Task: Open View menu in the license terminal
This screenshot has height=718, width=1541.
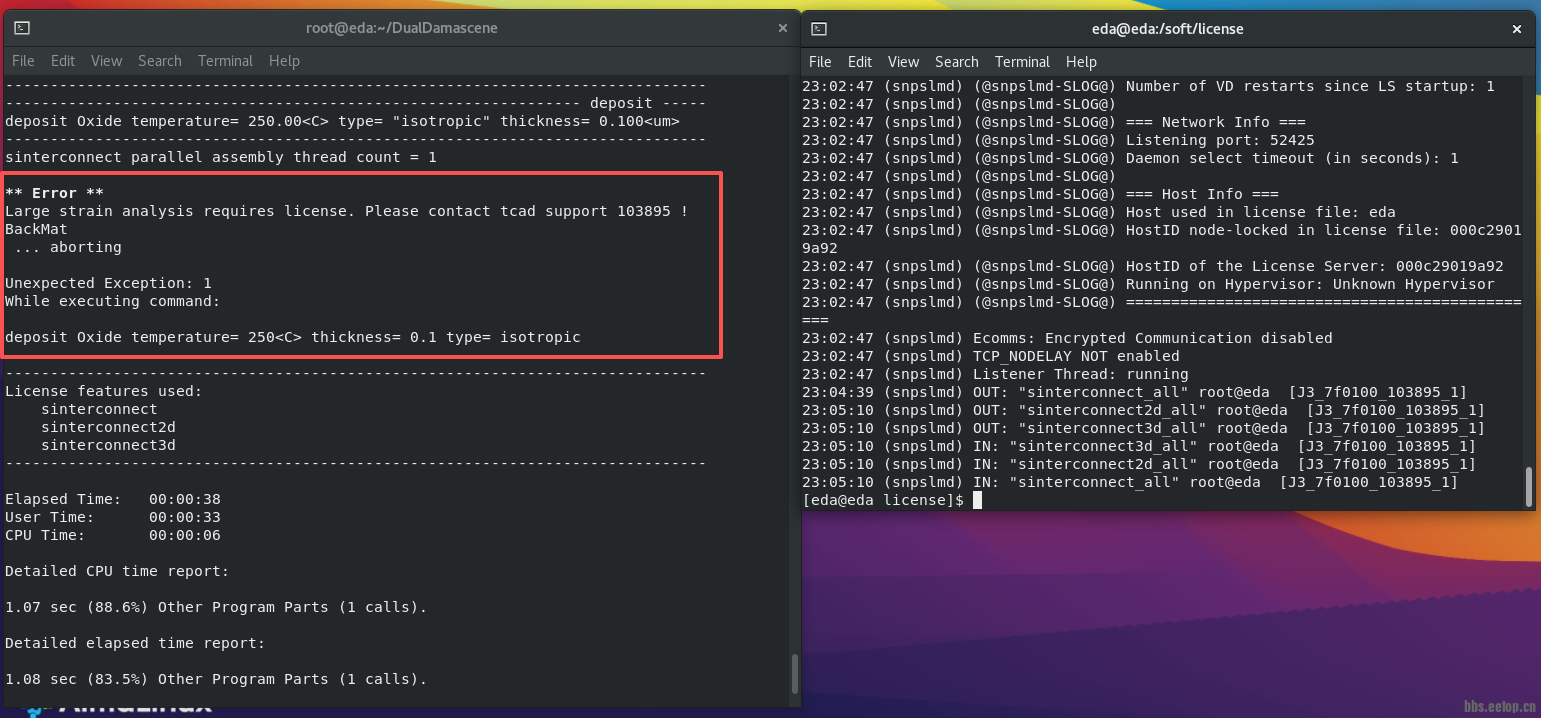Action: [903, 62]
